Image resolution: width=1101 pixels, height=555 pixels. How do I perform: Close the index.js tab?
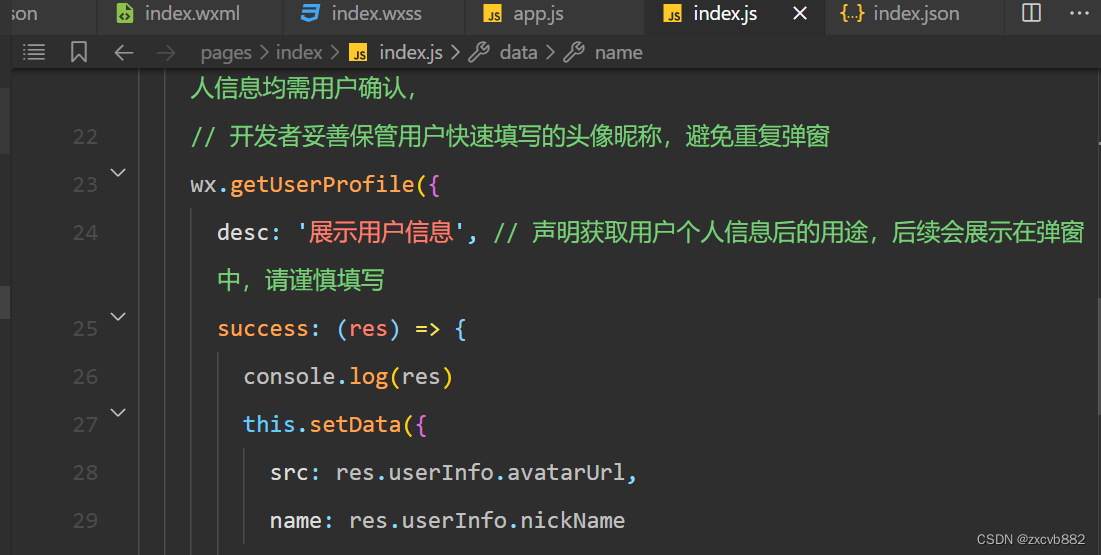click(800, 13)
